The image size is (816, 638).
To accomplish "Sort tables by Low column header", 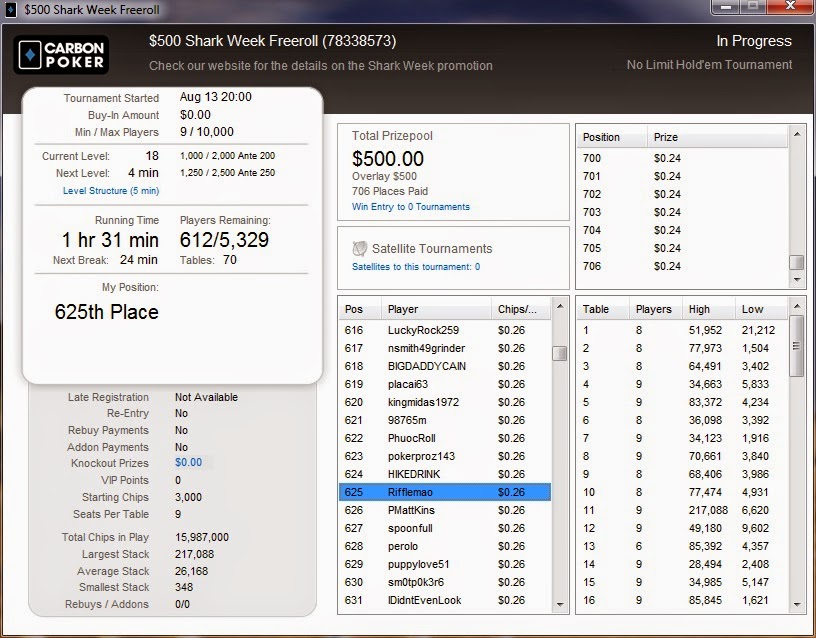I will tap(761, 309).
